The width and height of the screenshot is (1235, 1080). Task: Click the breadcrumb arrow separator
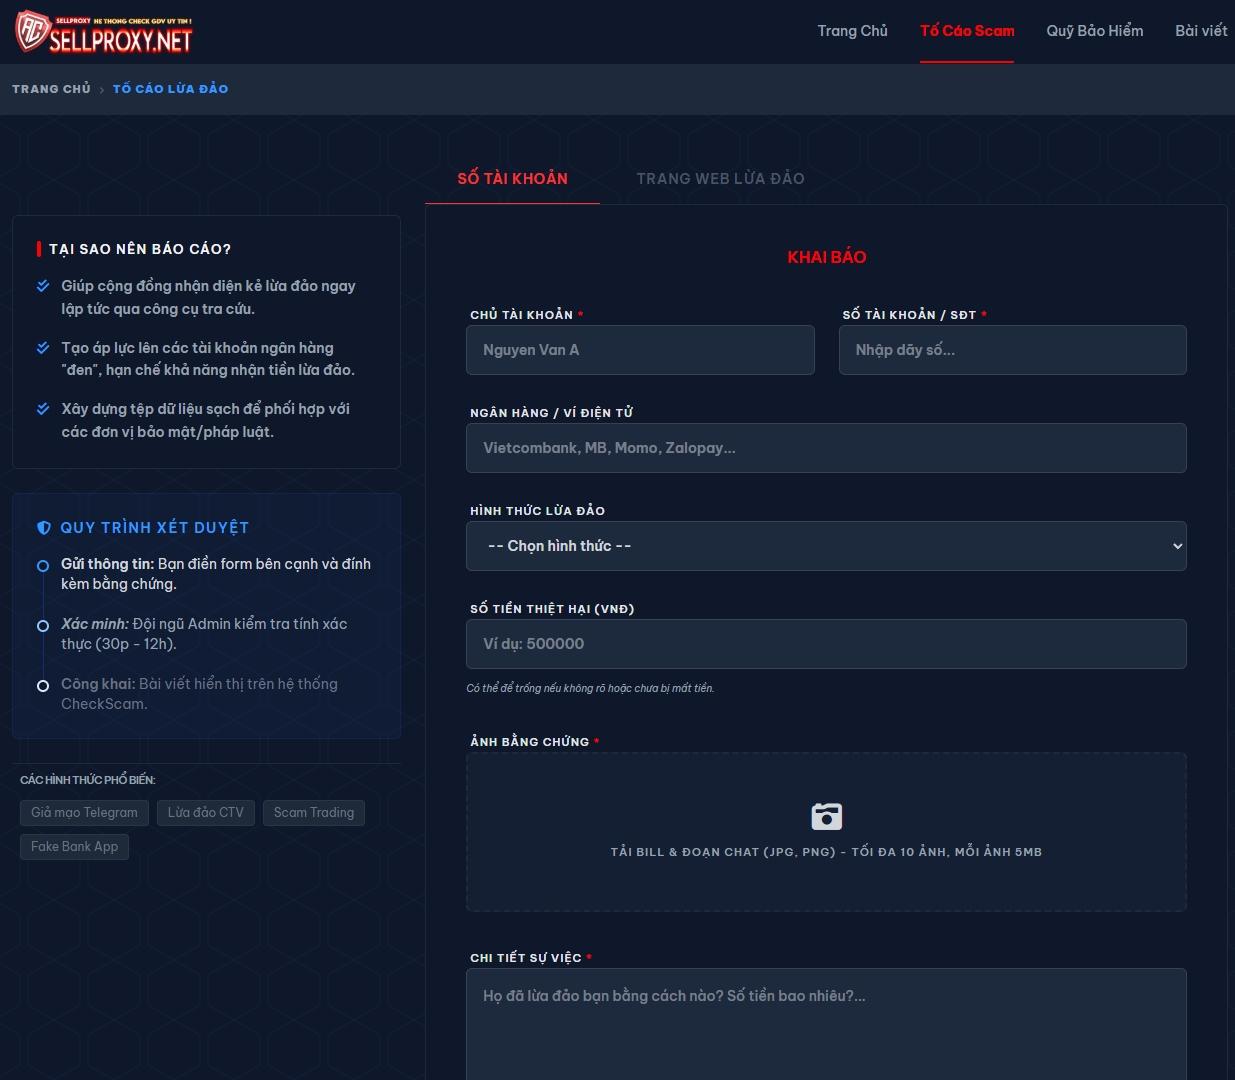(101, 90)
